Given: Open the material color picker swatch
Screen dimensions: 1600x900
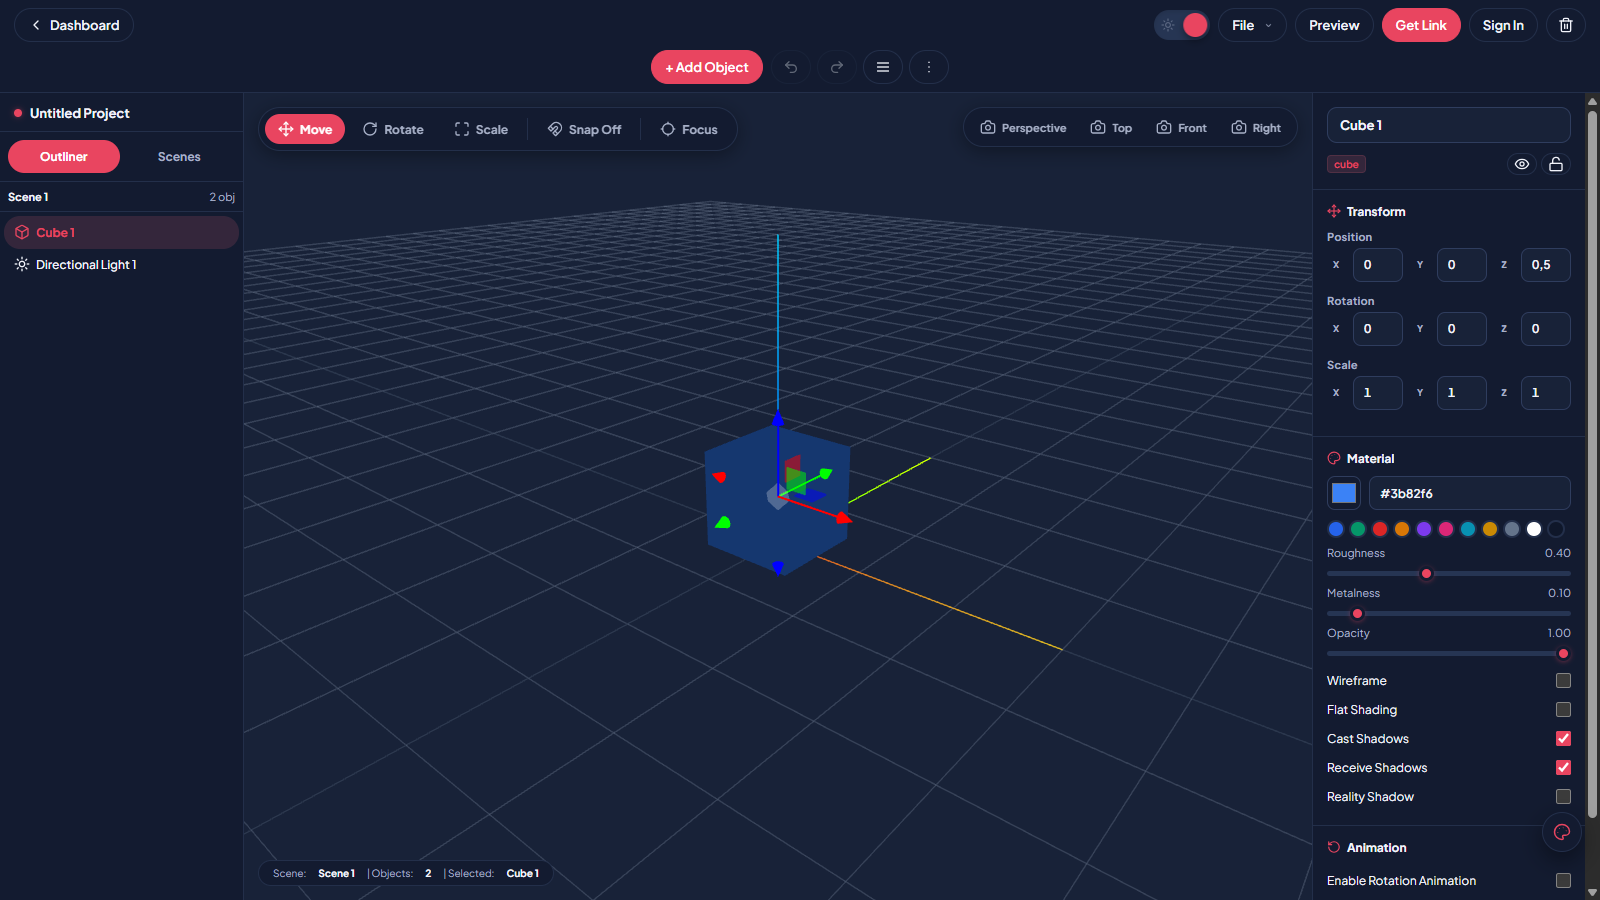Looking at the screenshot, I should [1344, 493].
